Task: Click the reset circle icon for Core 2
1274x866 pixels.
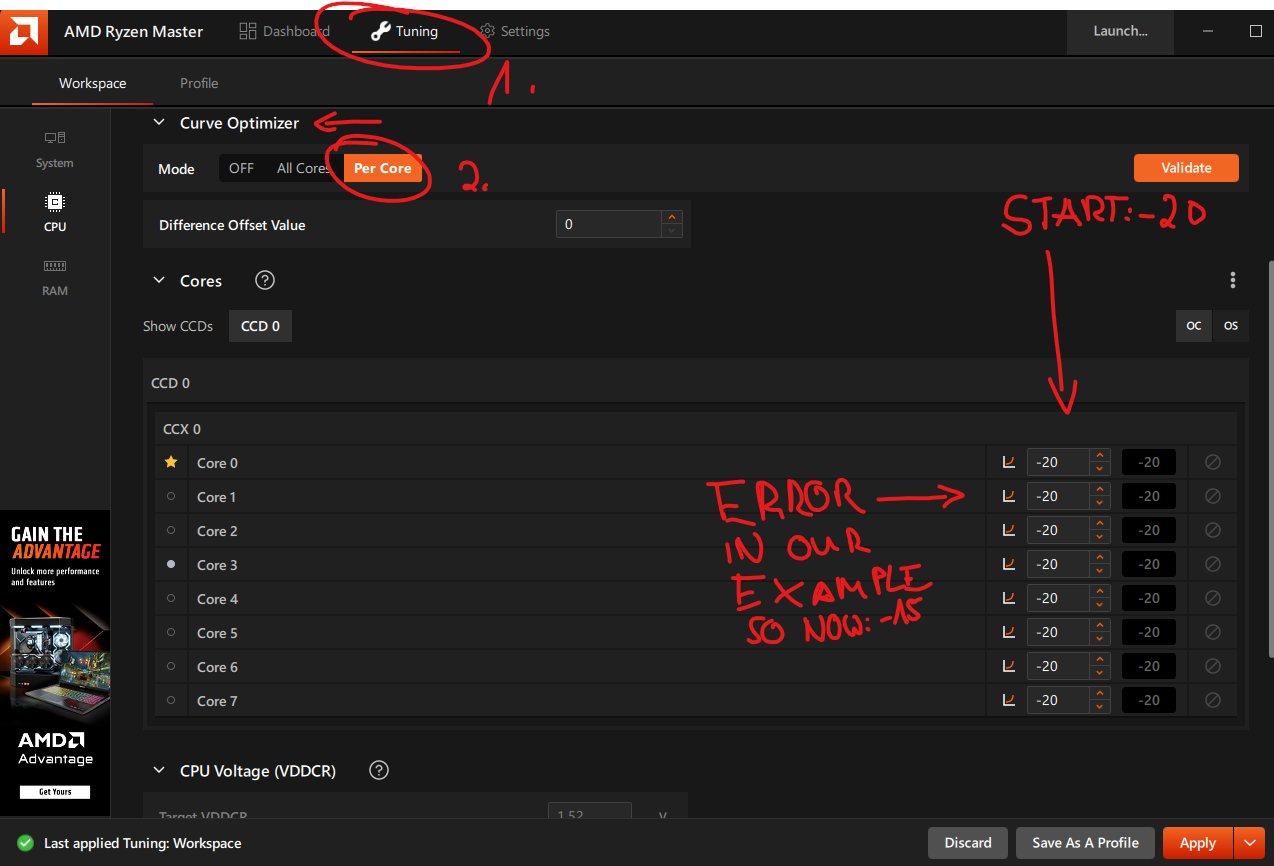Action: (x=1213, y=530)
